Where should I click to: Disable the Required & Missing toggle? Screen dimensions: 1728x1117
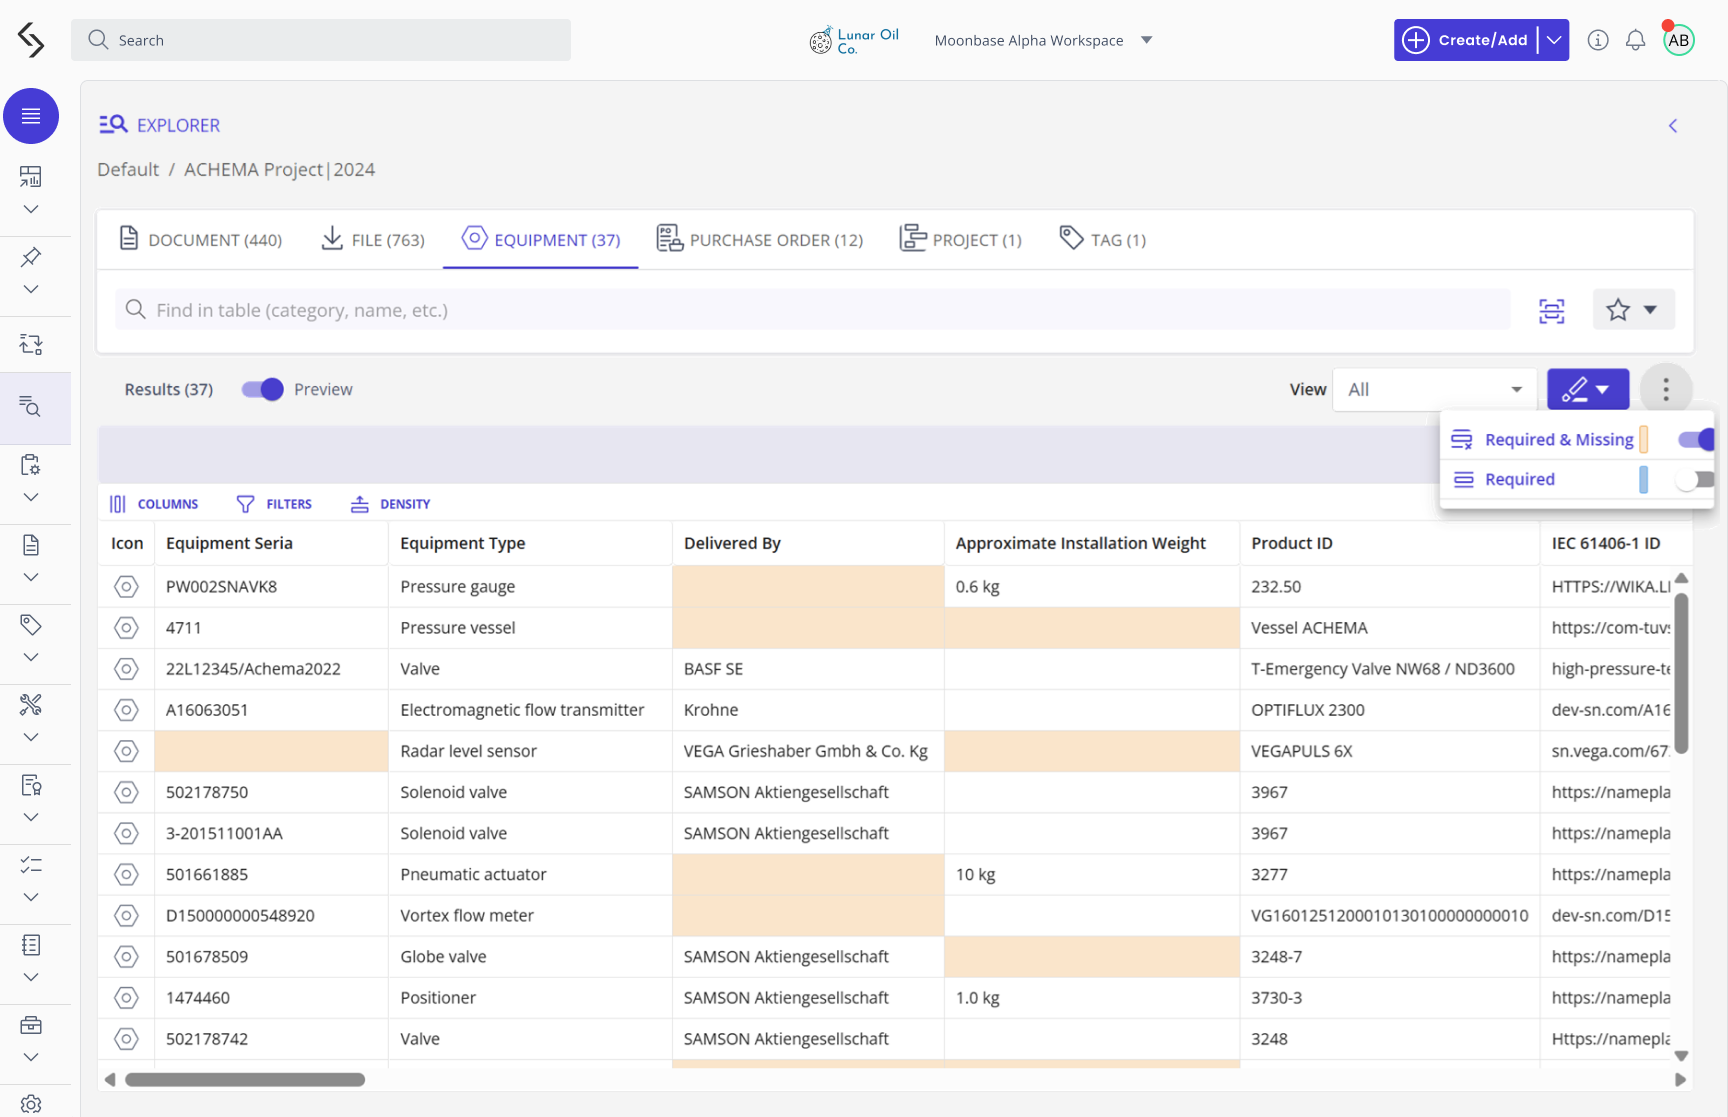click(1697, 440)
